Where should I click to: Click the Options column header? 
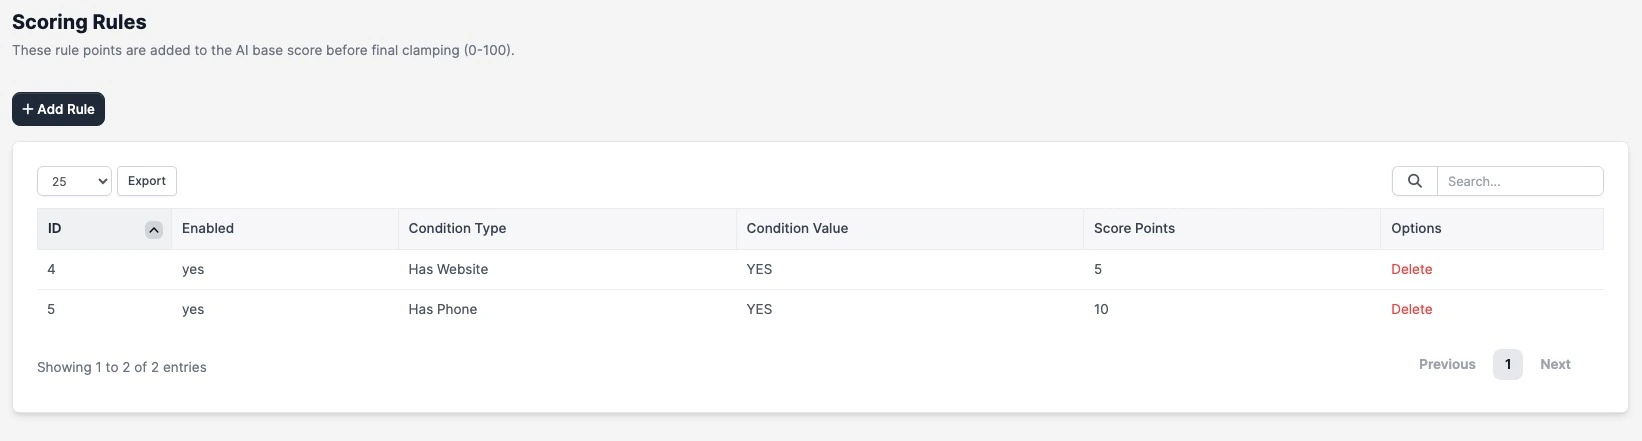pyautogui.click(x=1416, y=228)
